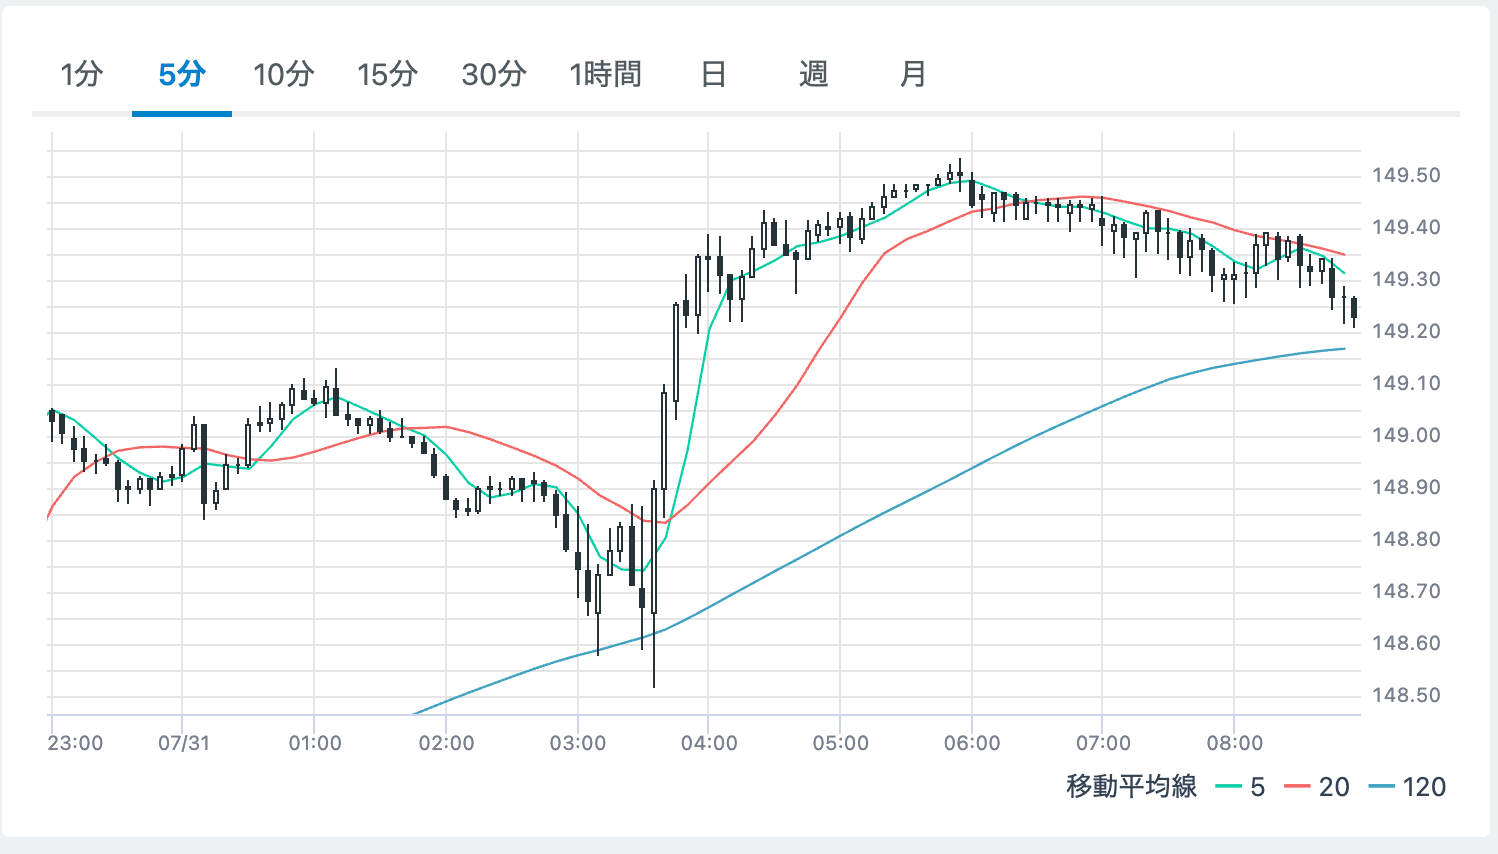This screenshot has width=1498, height=854.
Task: Switch to the 1分 timeframe tab
Action: pos(81,74)
